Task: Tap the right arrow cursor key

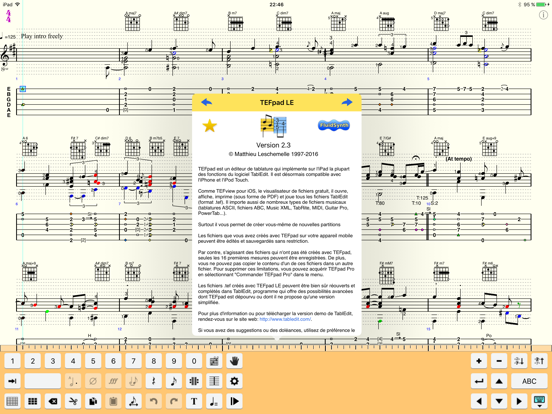Action: [x=519, y=401]
